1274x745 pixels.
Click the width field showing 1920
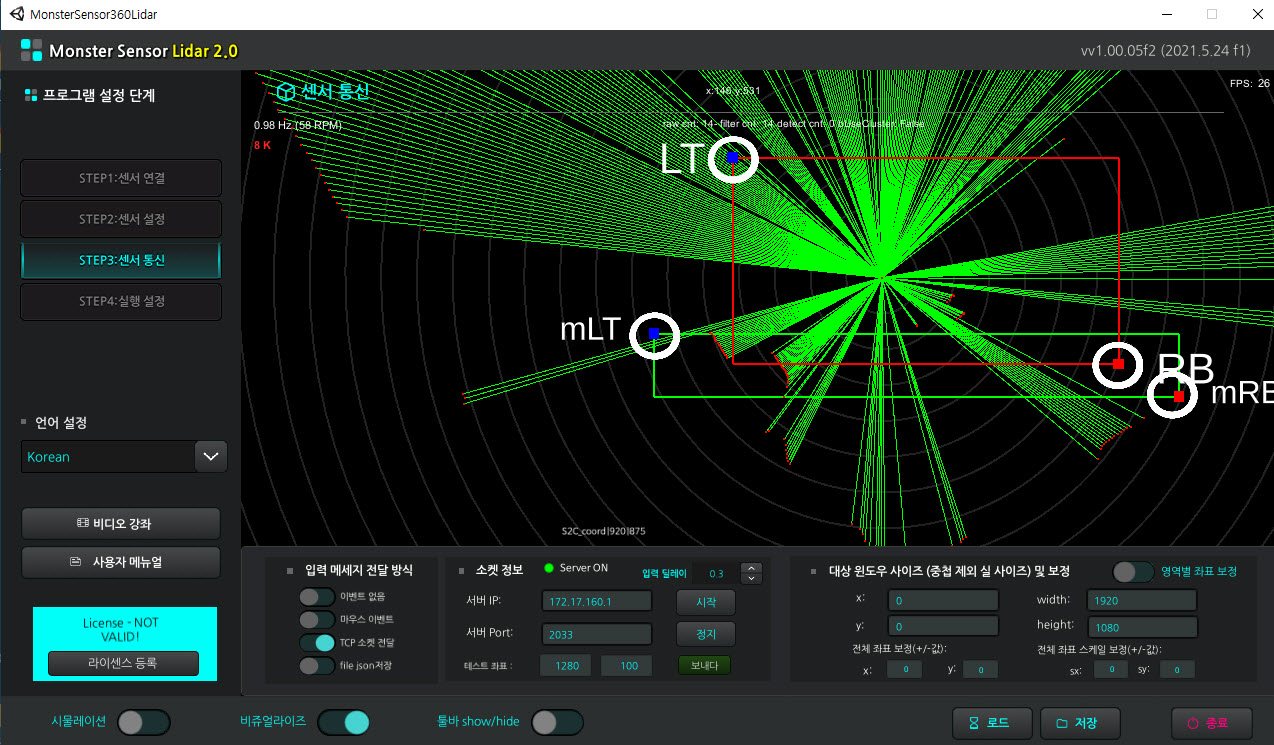[x=1142, y=600]
